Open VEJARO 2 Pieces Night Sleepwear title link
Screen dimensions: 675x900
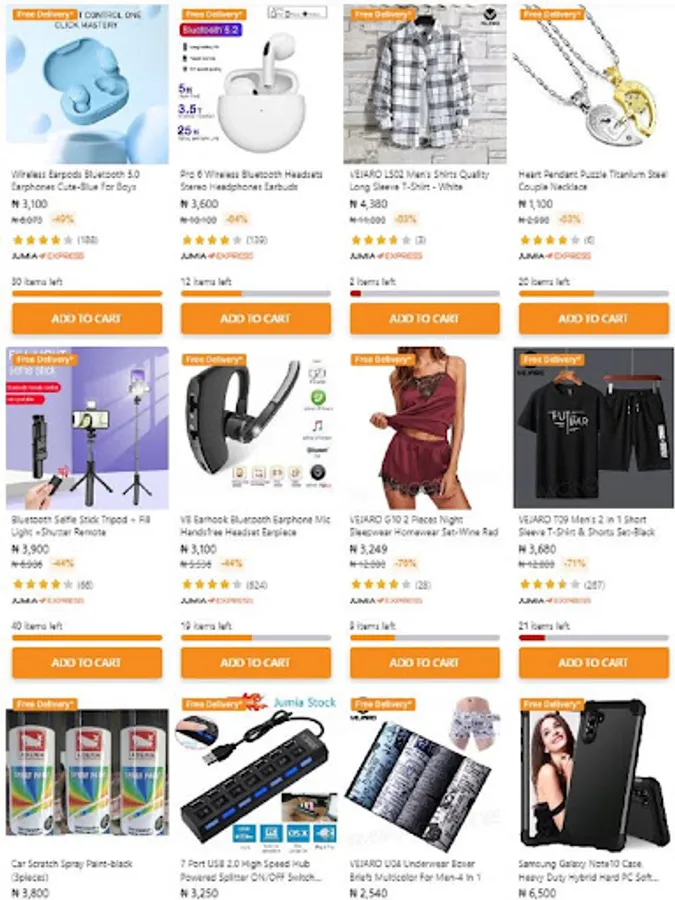[x=424, y=526]
